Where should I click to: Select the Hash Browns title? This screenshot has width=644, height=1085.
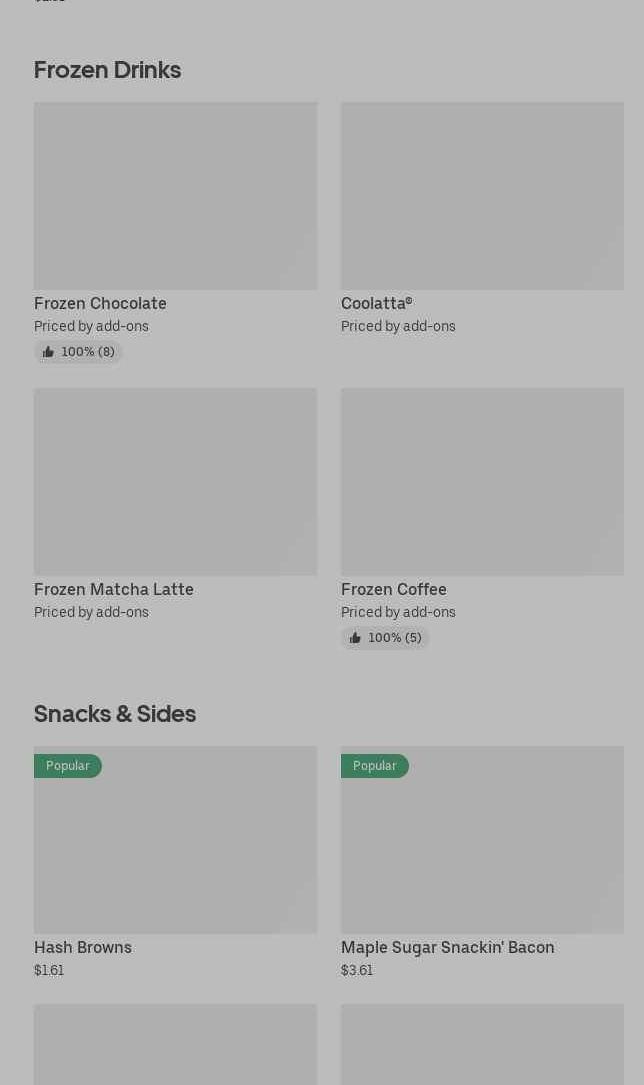click(x=83, y=947)
